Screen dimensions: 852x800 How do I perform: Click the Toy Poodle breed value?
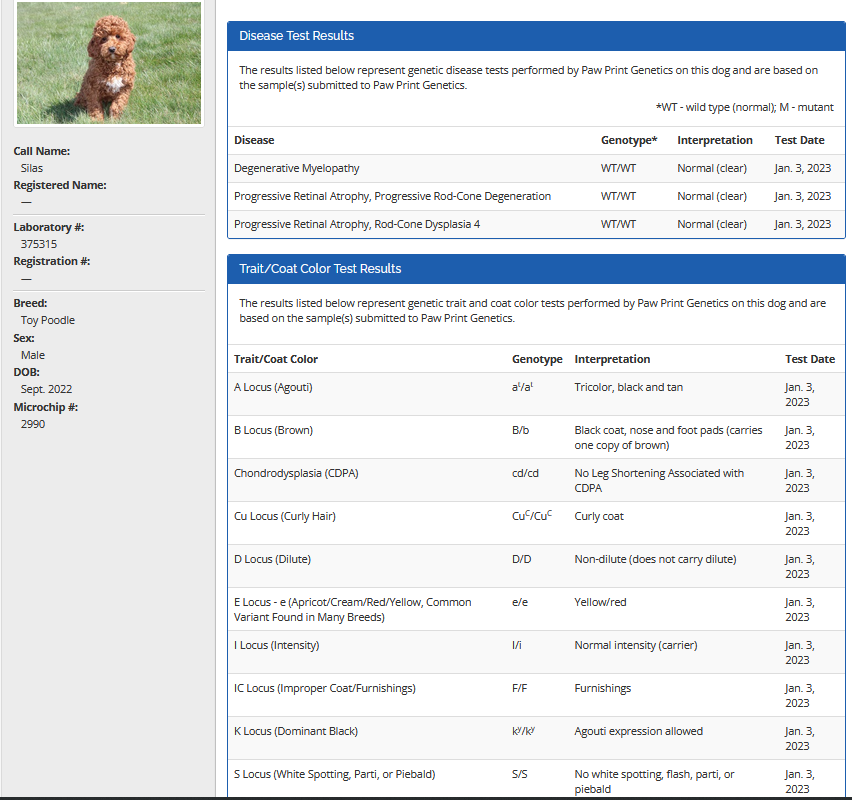(48, 320)
